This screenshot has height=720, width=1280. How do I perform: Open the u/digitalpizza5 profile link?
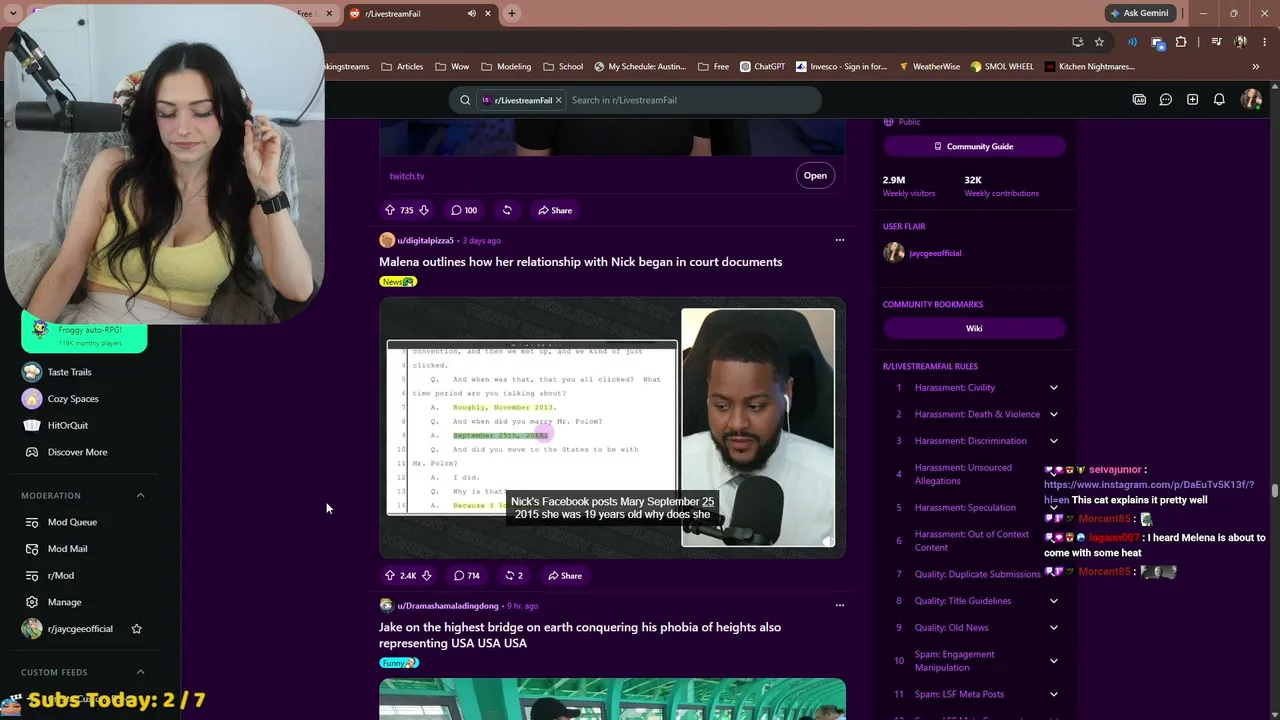coord(425,240)
